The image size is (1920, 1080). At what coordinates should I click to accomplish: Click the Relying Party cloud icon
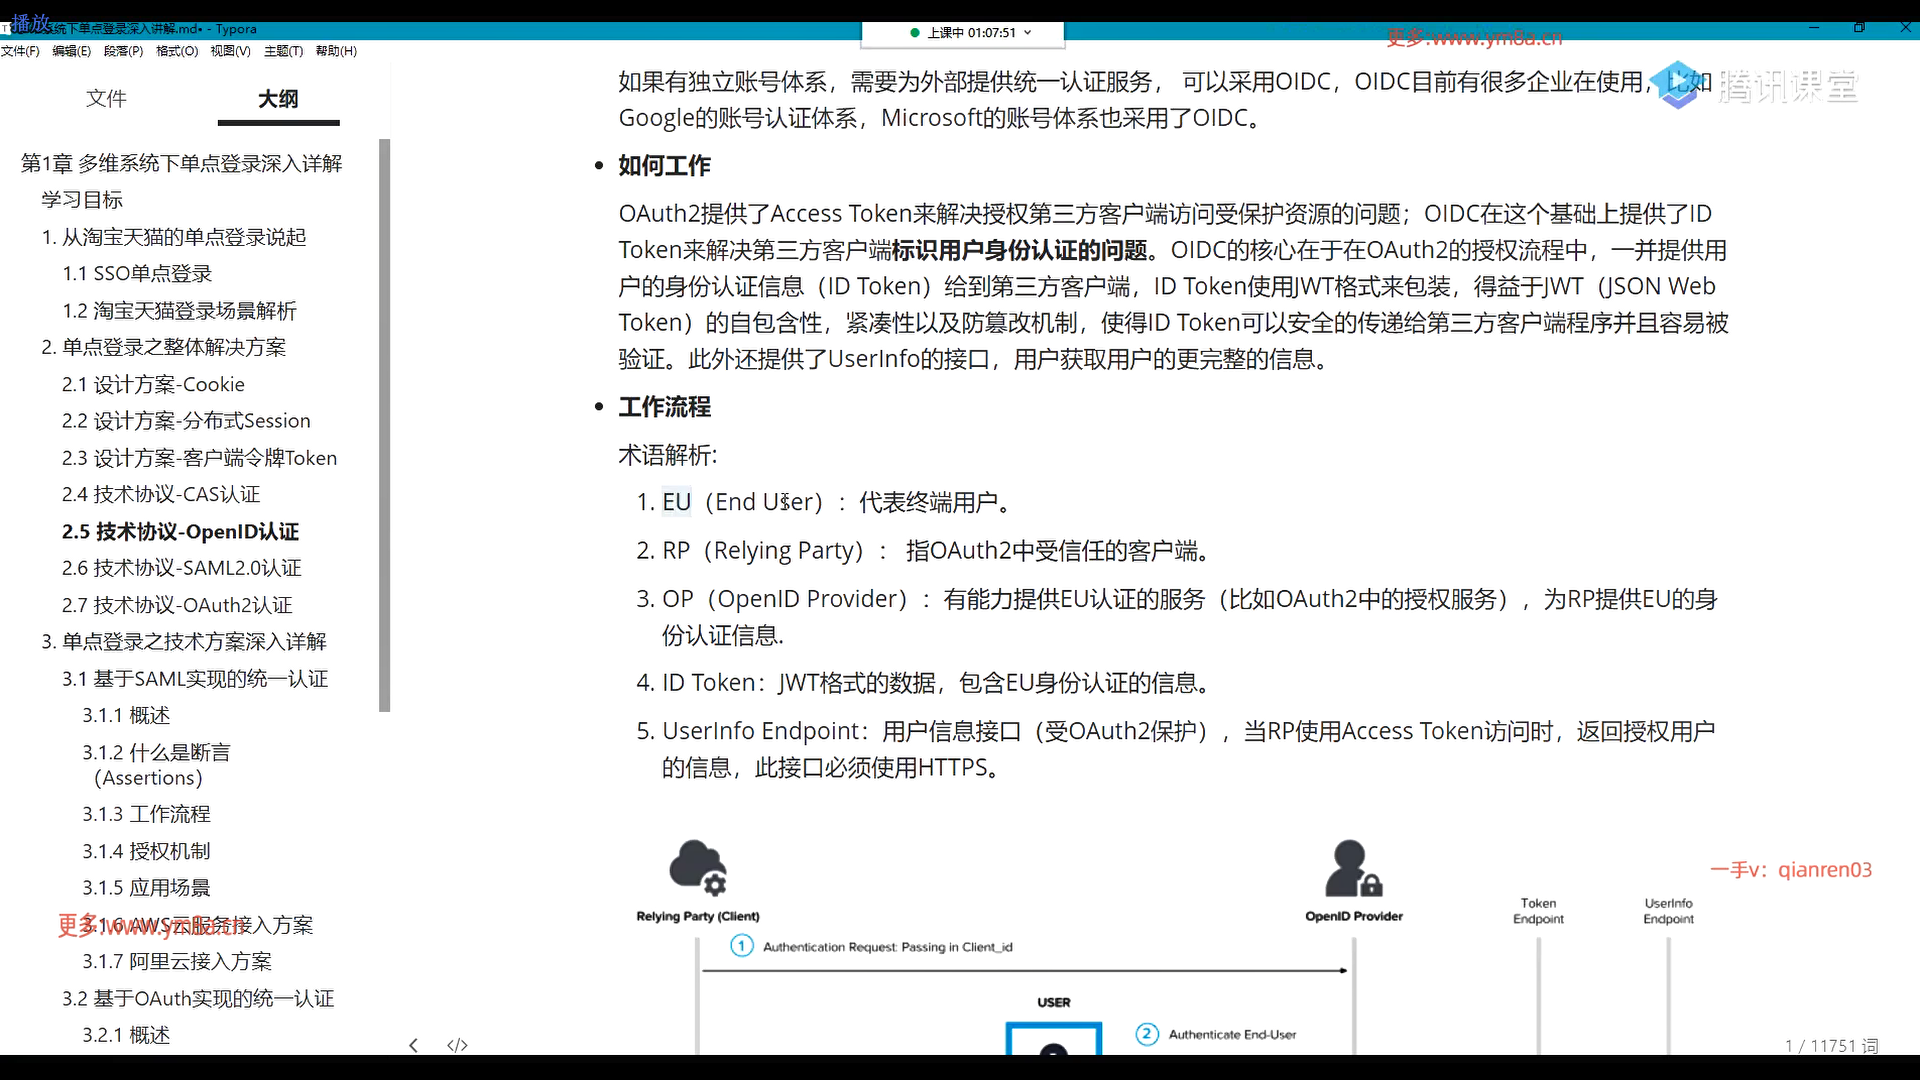(x=697, y=867)
